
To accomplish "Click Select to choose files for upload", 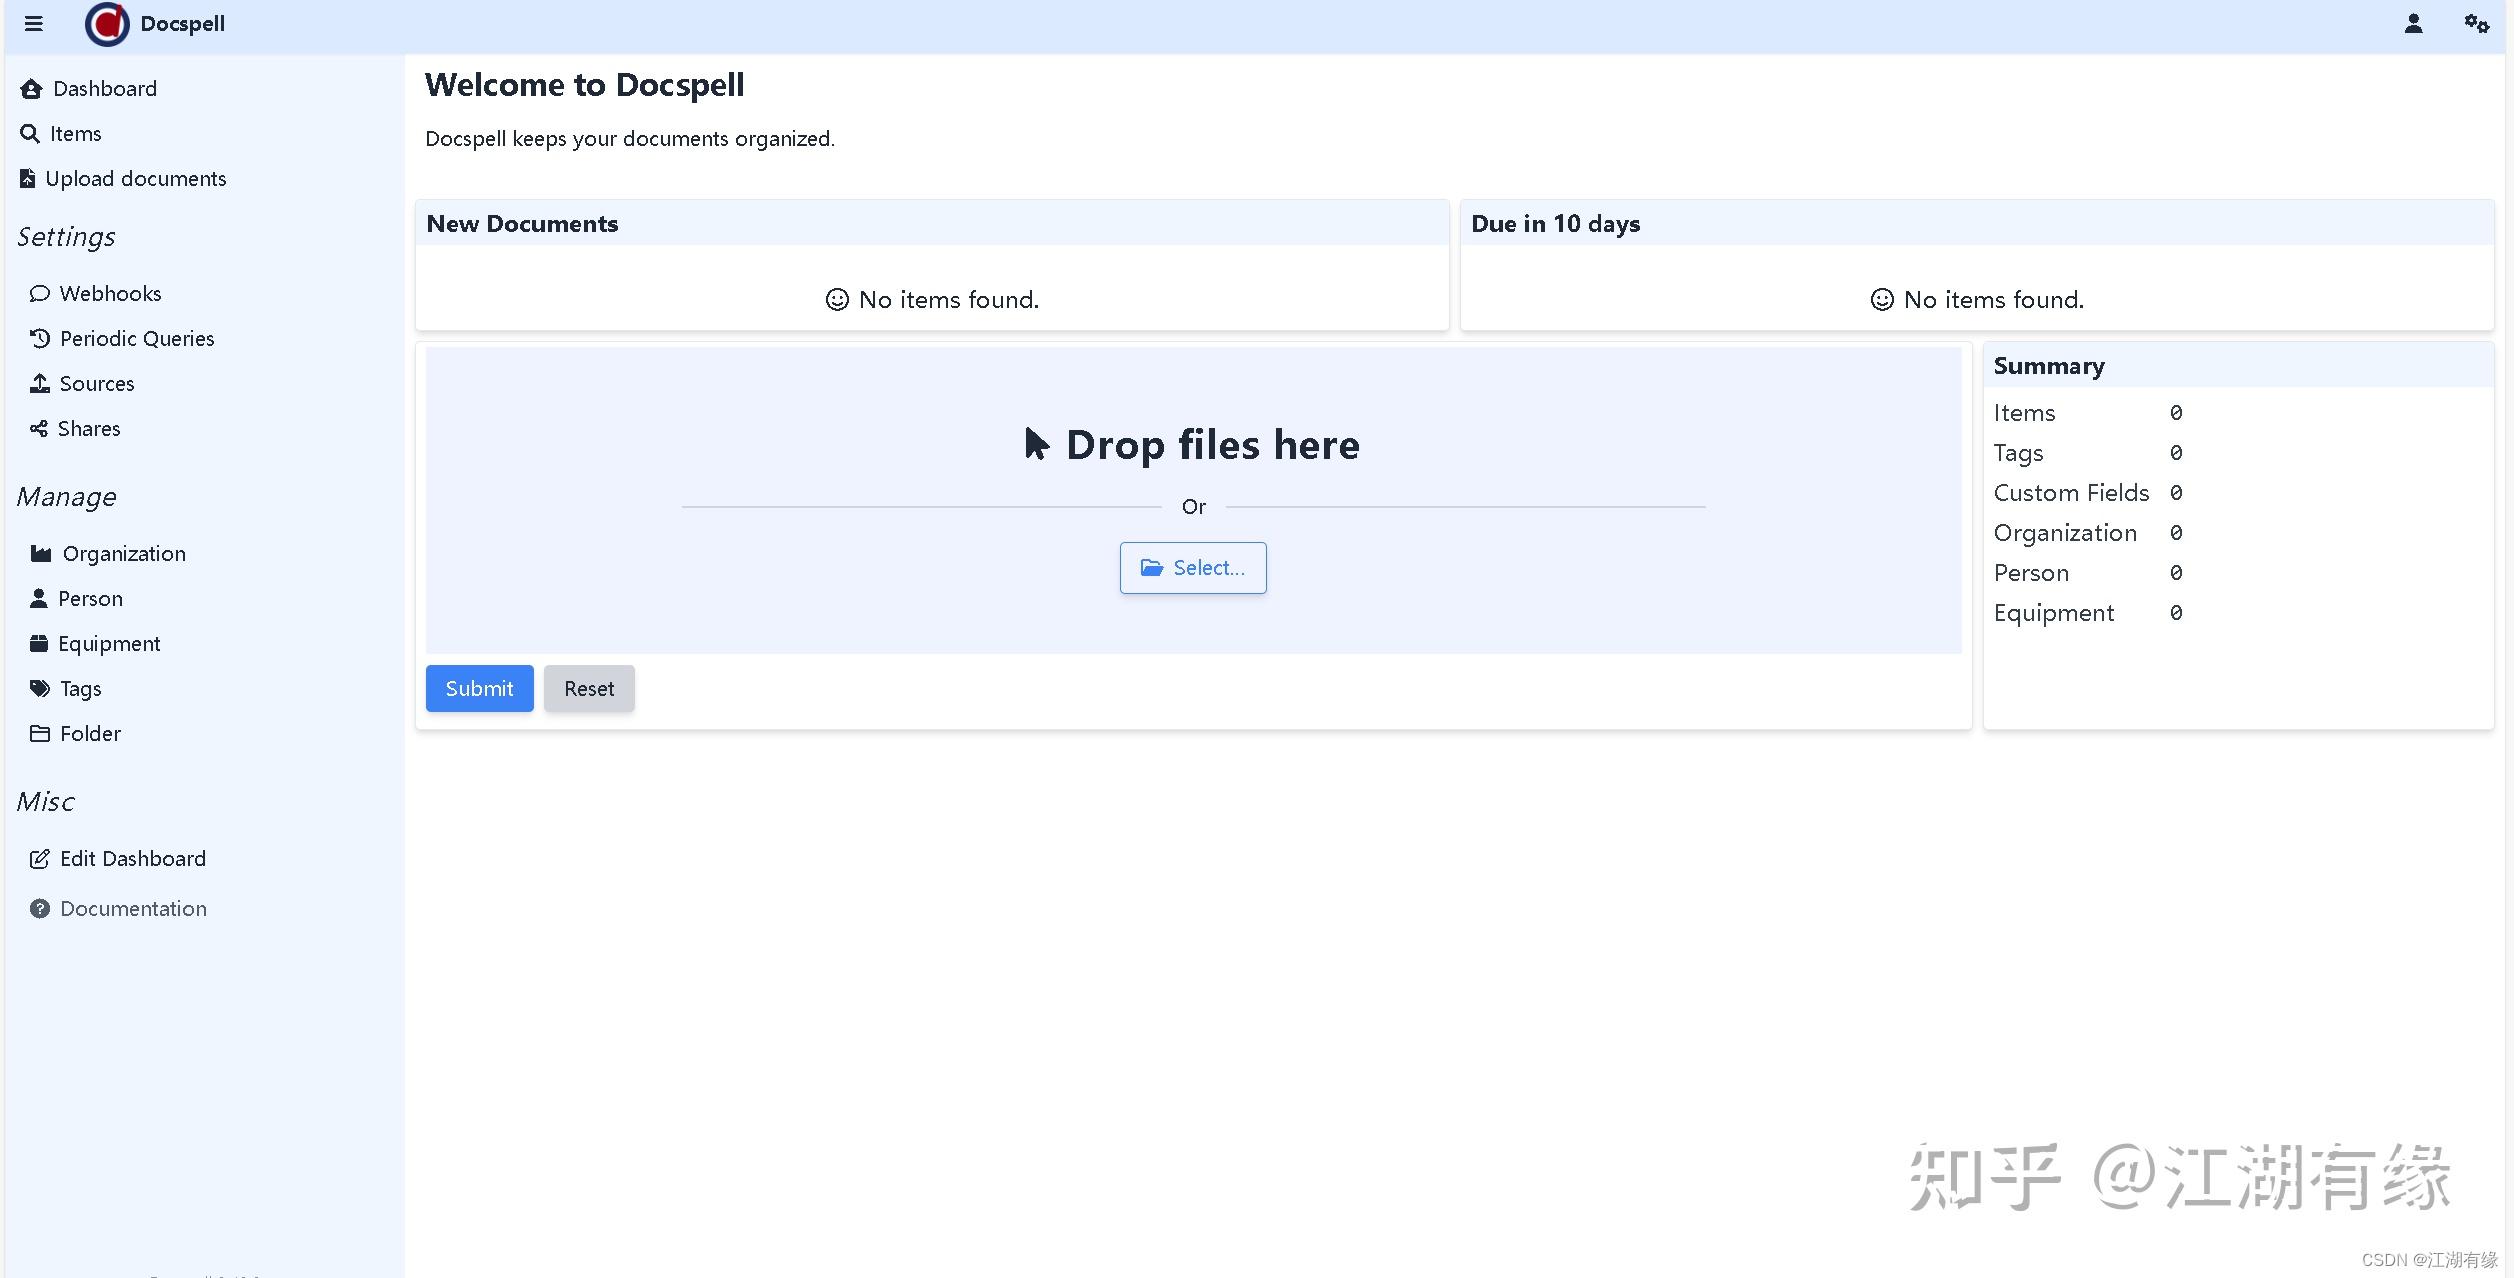I will pyautogui.click(x=1192, y=567).
